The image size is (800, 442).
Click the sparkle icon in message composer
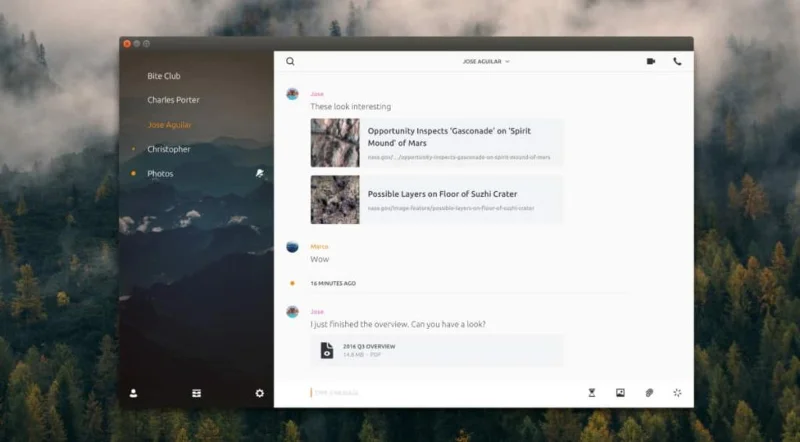(677, 392)
